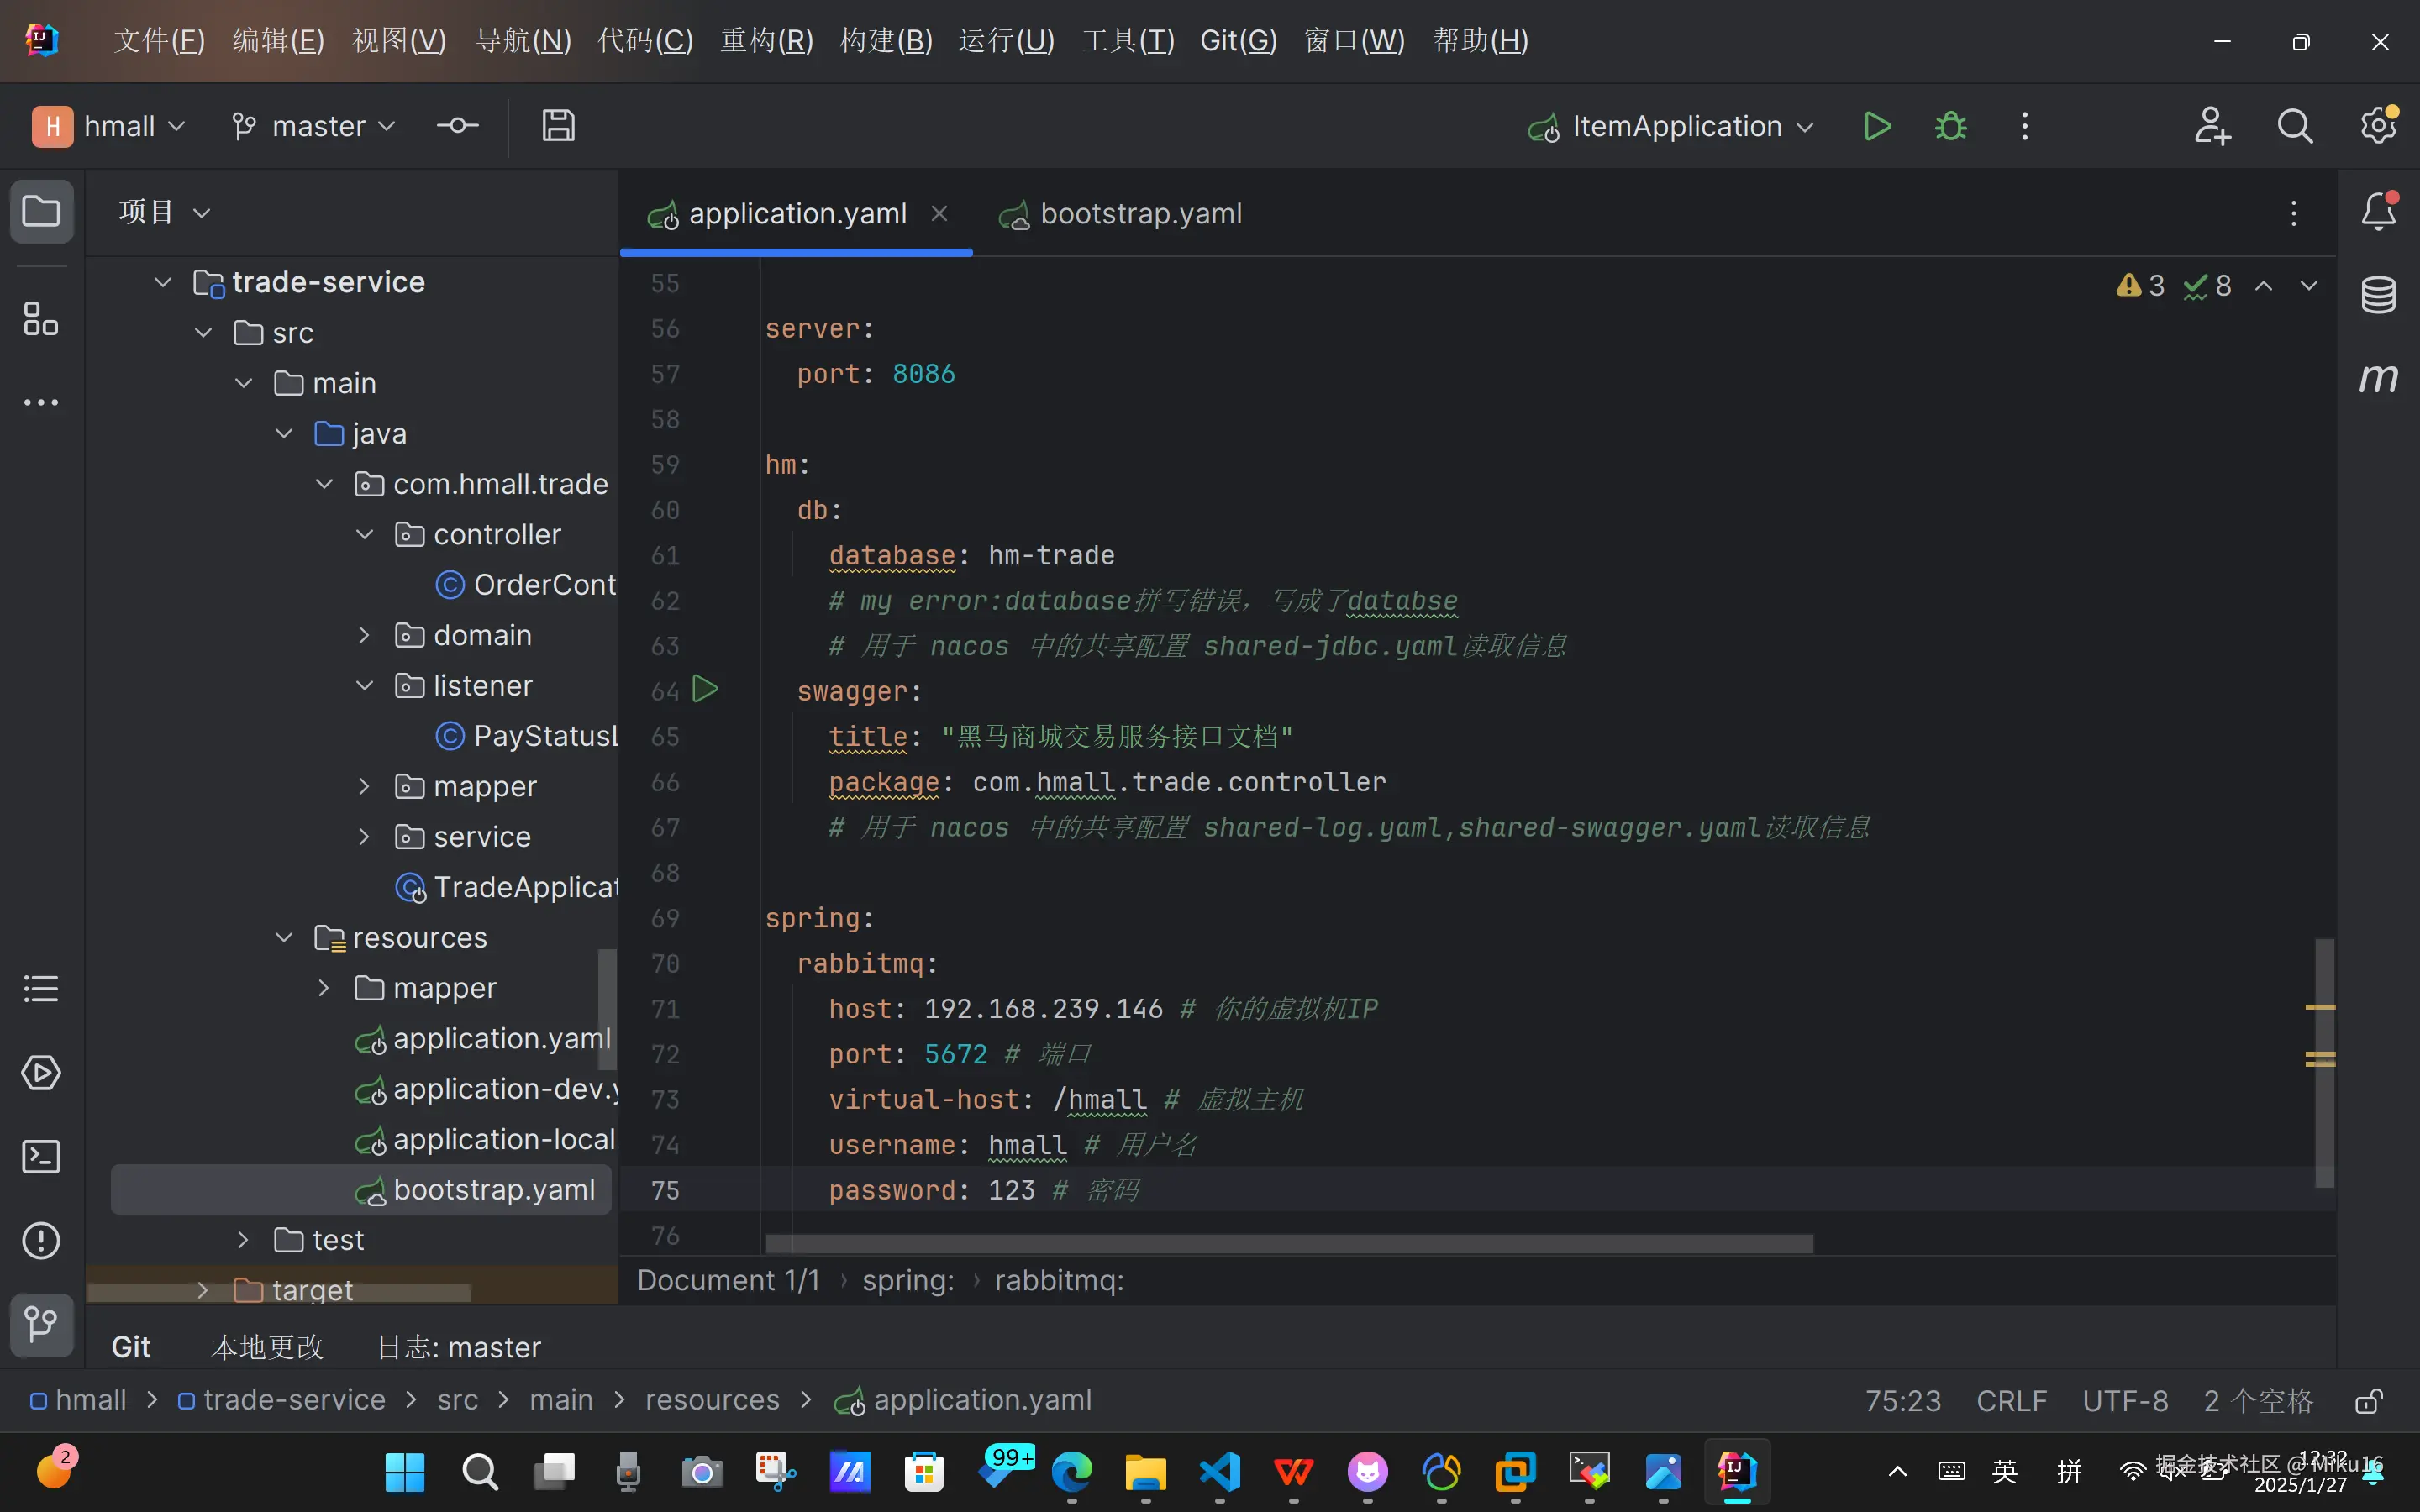Switch to the bootstrap.yaml editor tab
The image size is (2420, 1512).
click(x=1140, y=214)
